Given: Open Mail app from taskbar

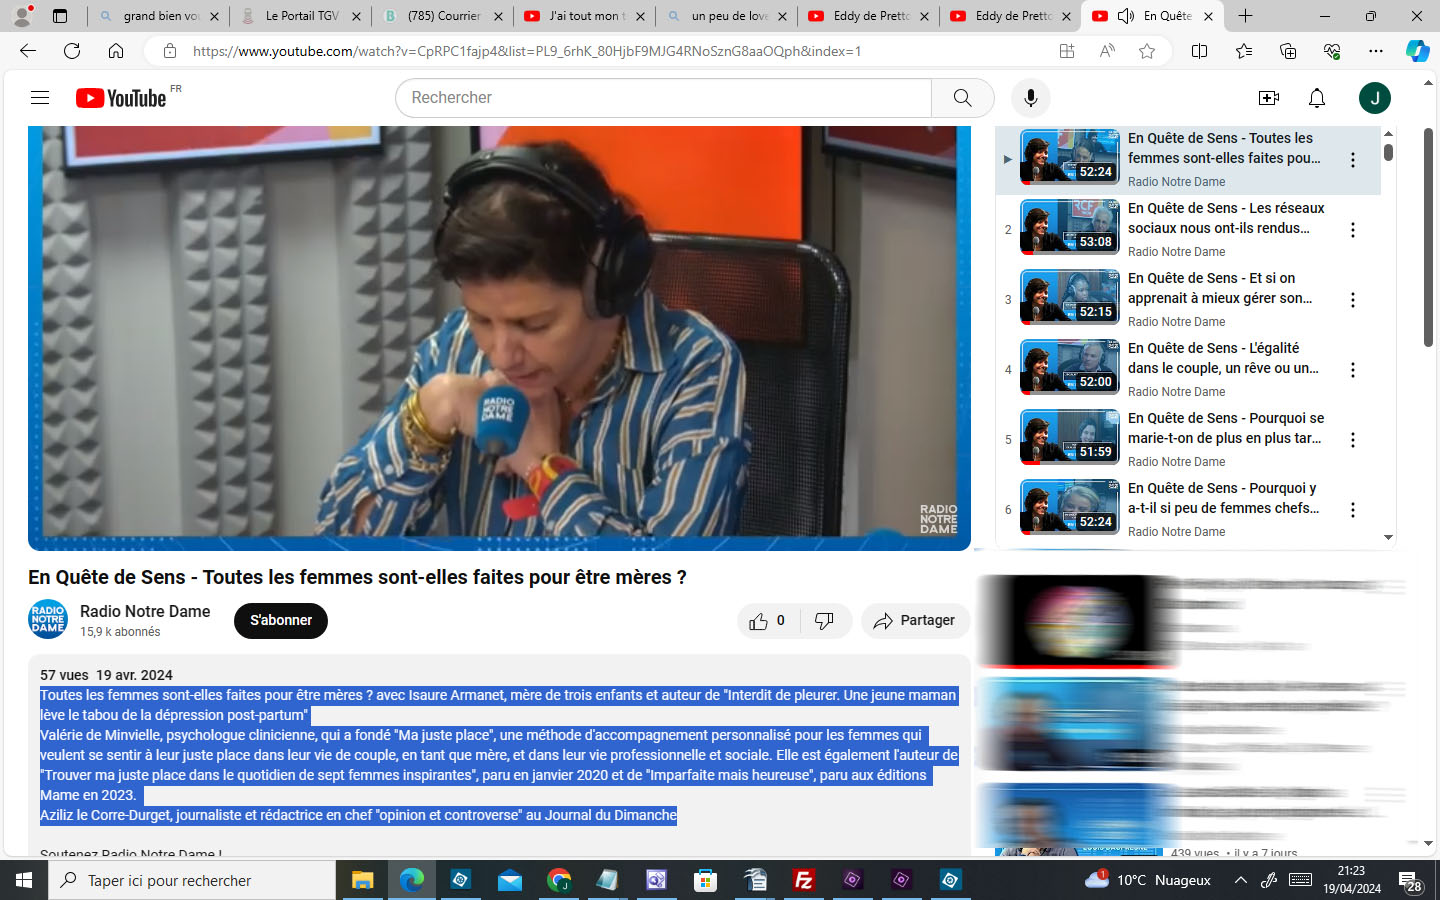Looking at the screenshot, I should click(509, 880).
